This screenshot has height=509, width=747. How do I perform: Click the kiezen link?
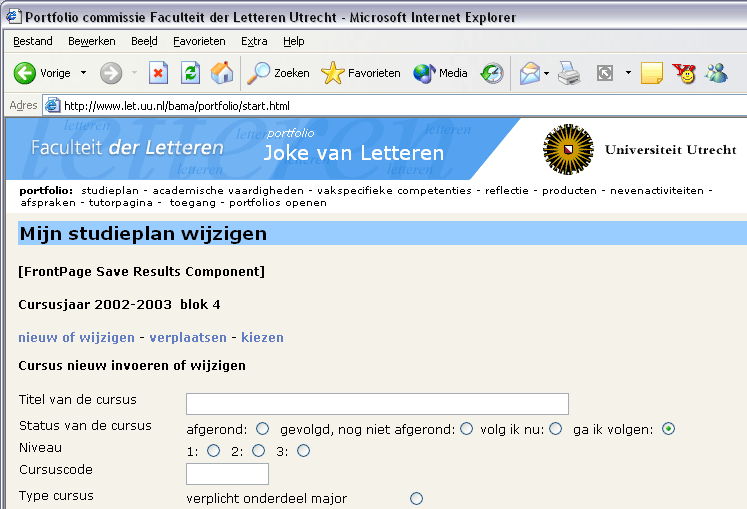262,337
